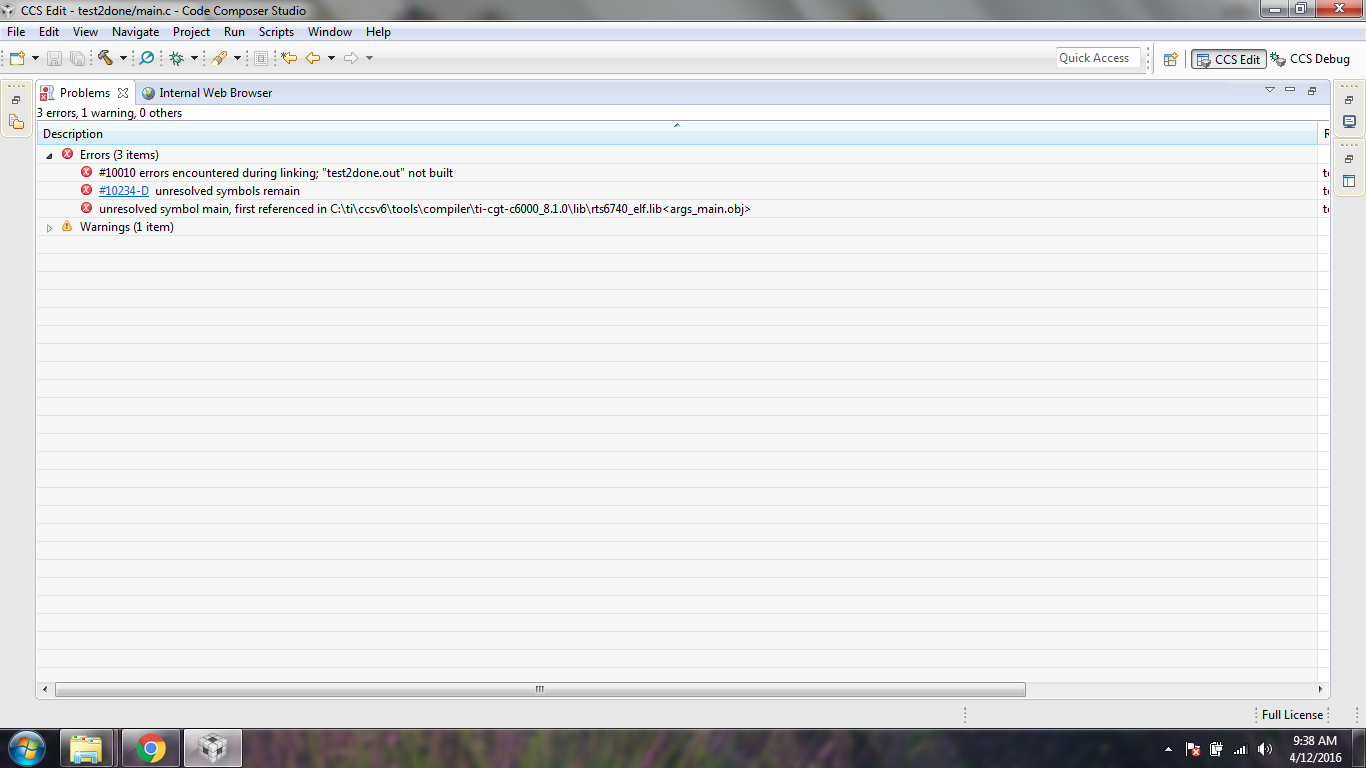Expand the Warnings (1 item) group
Viewport: 1366px width, 768px height.
pyautogui.click(x=50, y=227)
